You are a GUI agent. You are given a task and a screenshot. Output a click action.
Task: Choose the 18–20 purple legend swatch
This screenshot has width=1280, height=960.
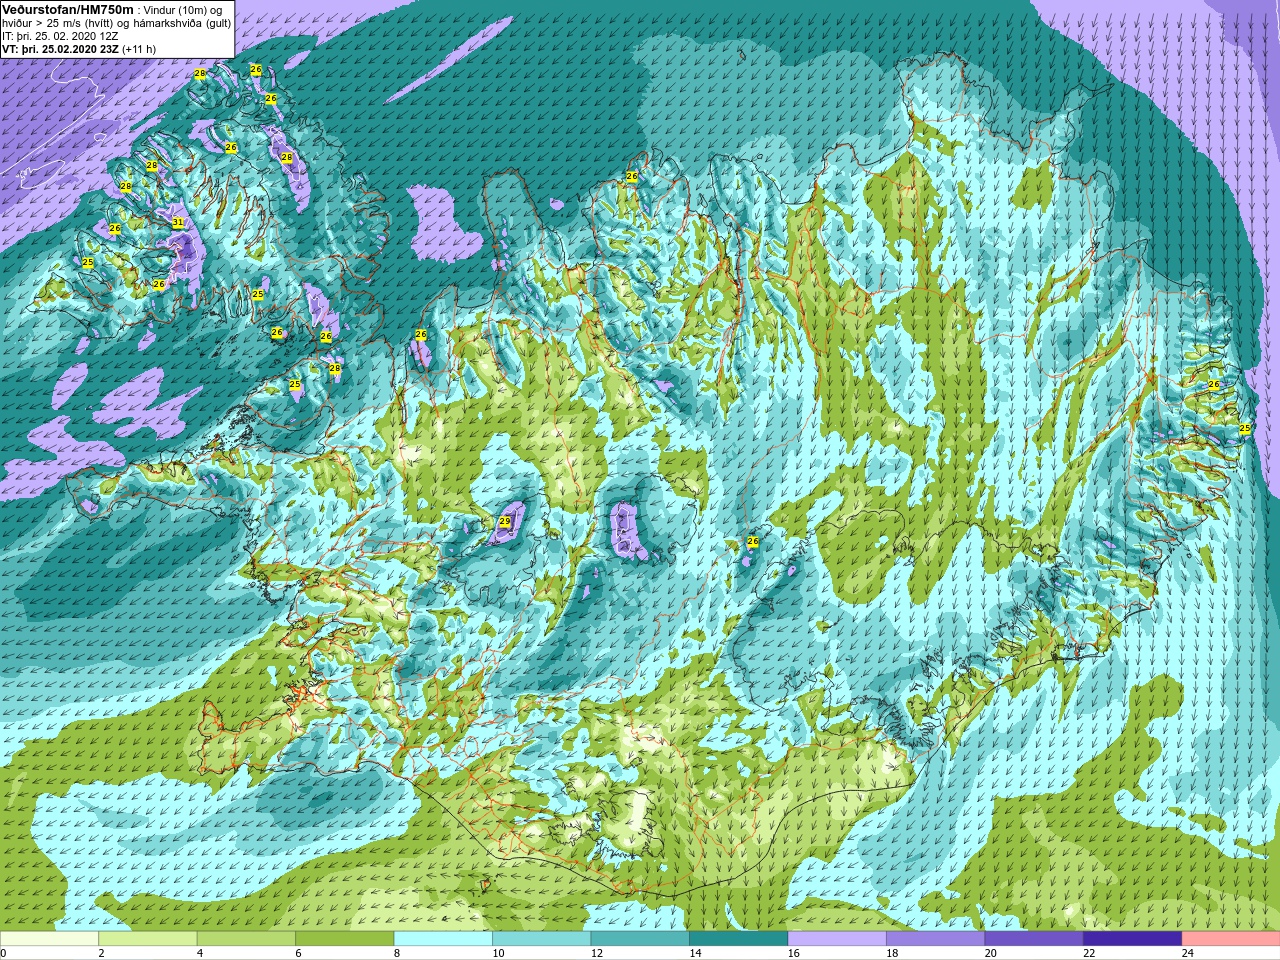935,939
